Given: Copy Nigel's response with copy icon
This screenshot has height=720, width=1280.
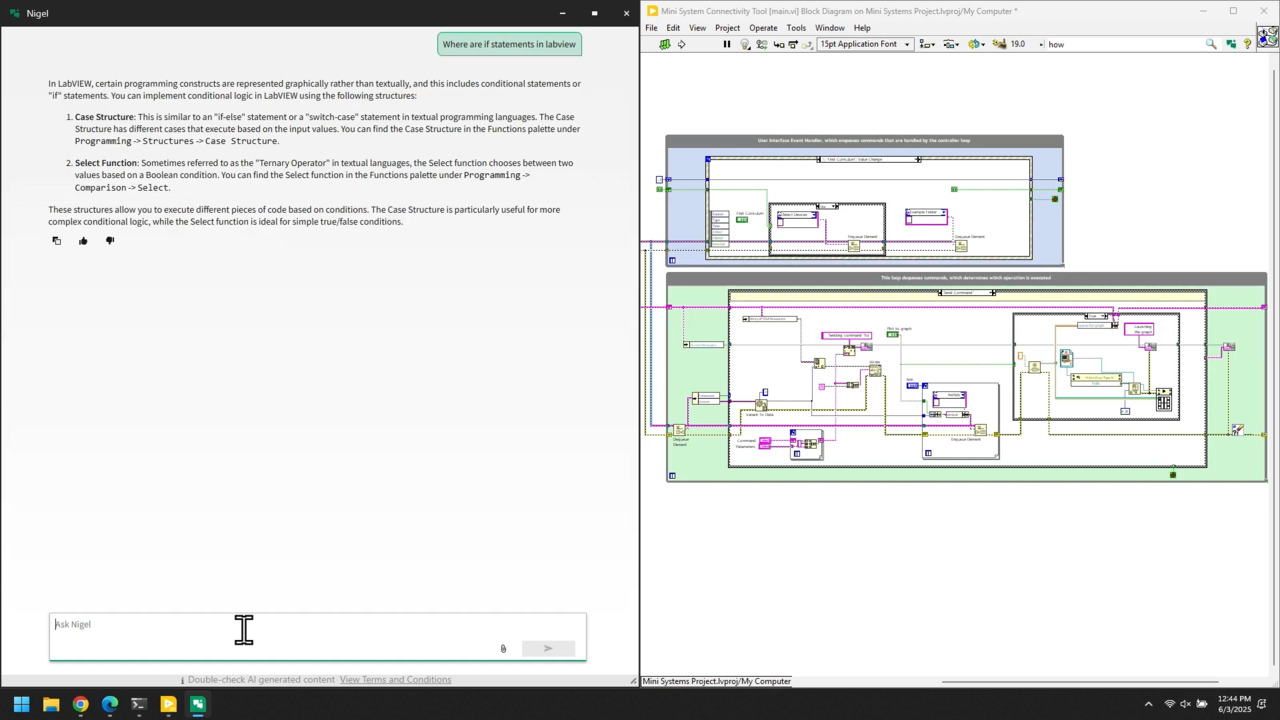Looking at the screenshot, I should click(x=56, y=240).
